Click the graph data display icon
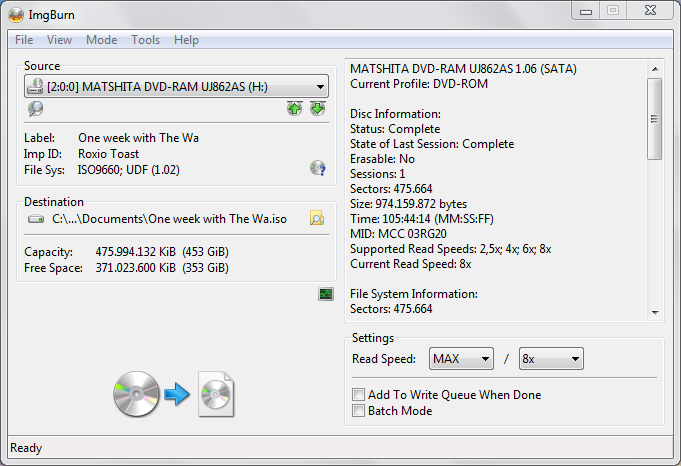The image size is (681, 466). pos(326,293)
